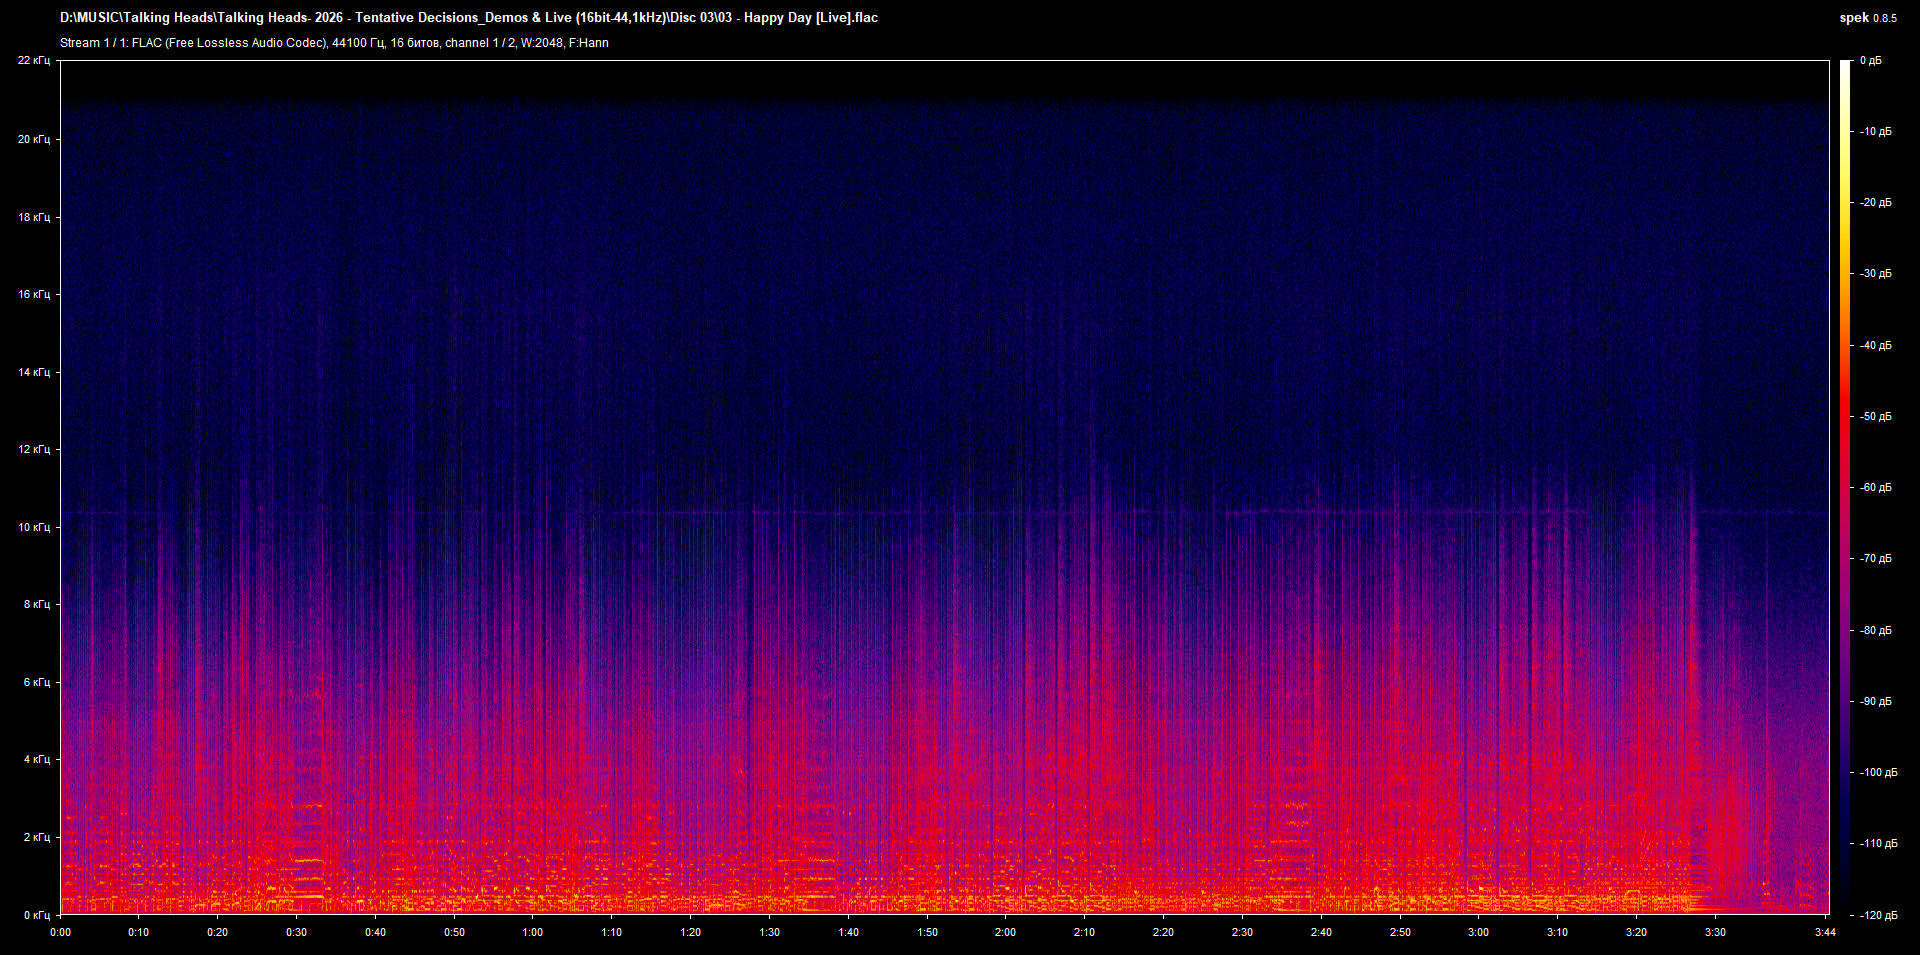Click the 16 кГц frequency axis label
This screenshot has width=1920, height=955.
coord(37,296)
